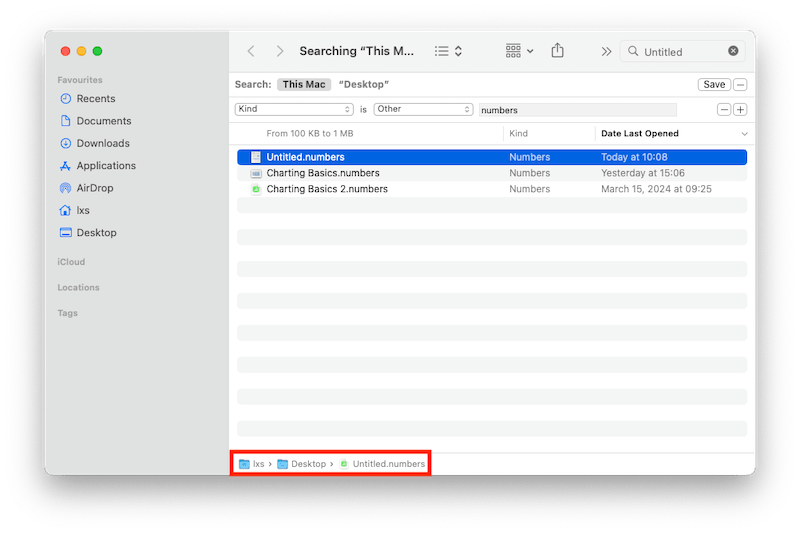Viewport: 800px width, 534px height.
Task: Remove search criteria using minus beside Save
Action: pyautogui.click(x=740, y=84)
